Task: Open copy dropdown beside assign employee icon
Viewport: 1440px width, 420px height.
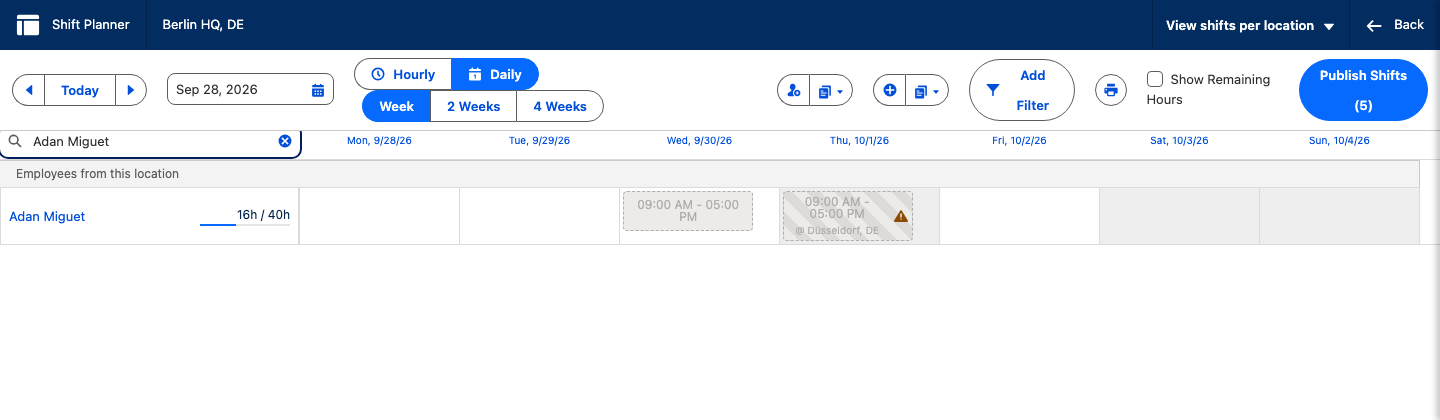Action: point(830,91)
